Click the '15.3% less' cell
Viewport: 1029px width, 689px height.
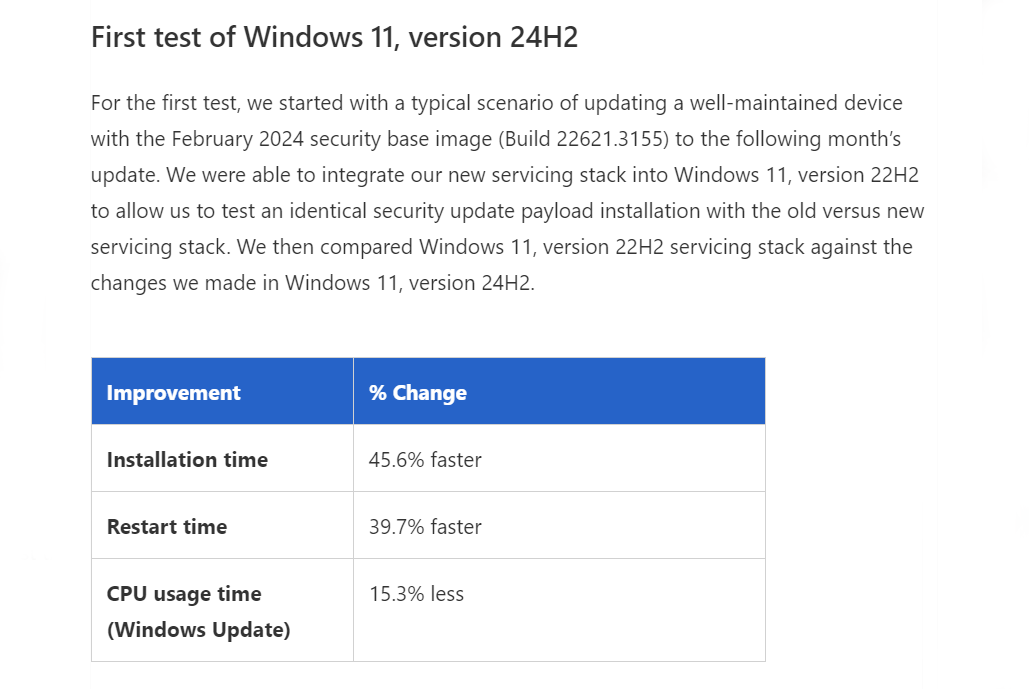559,610
